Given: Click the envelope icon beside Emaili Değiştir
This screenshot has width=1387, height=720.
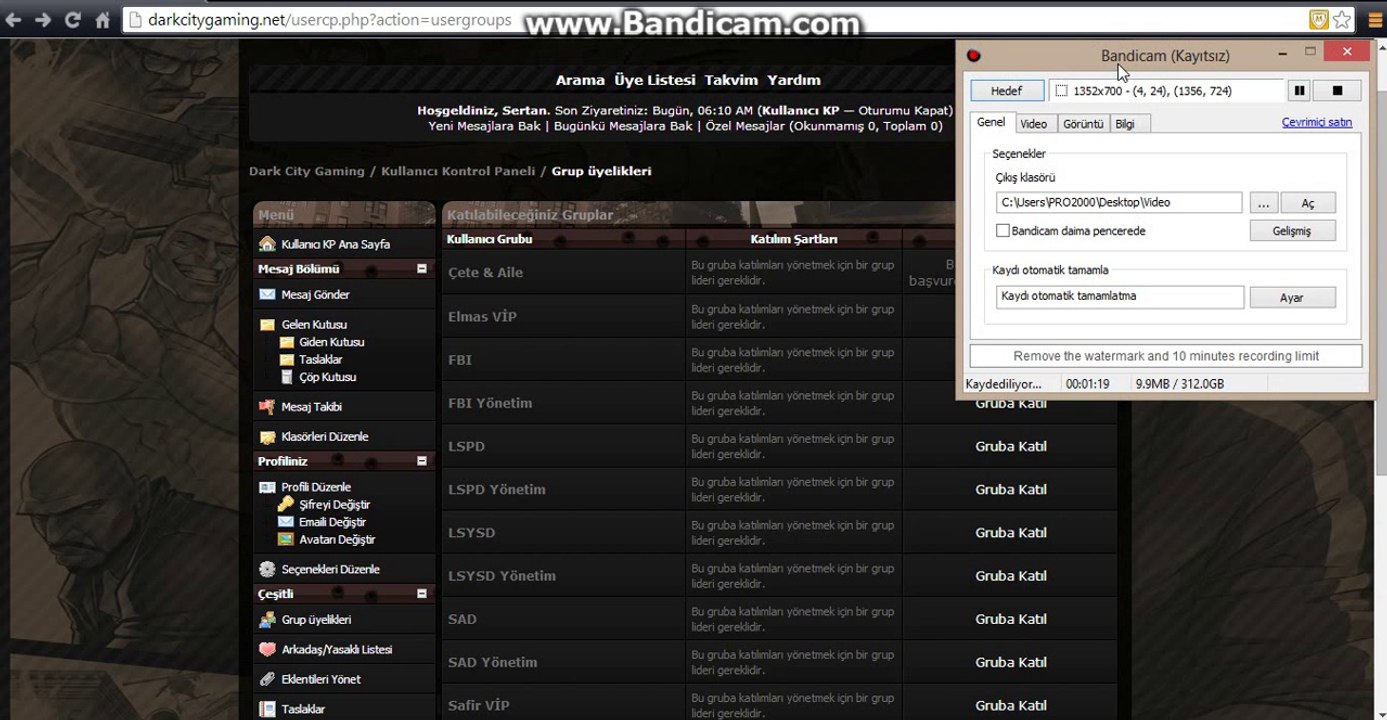Looking at the screenshot, I should point(286,522).
